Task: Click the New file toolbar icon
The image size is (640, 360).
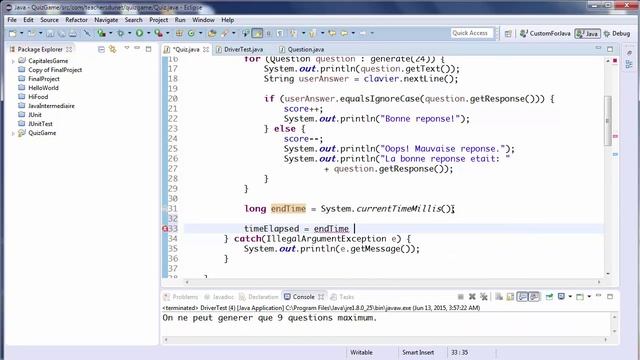Action: point(13,33)
